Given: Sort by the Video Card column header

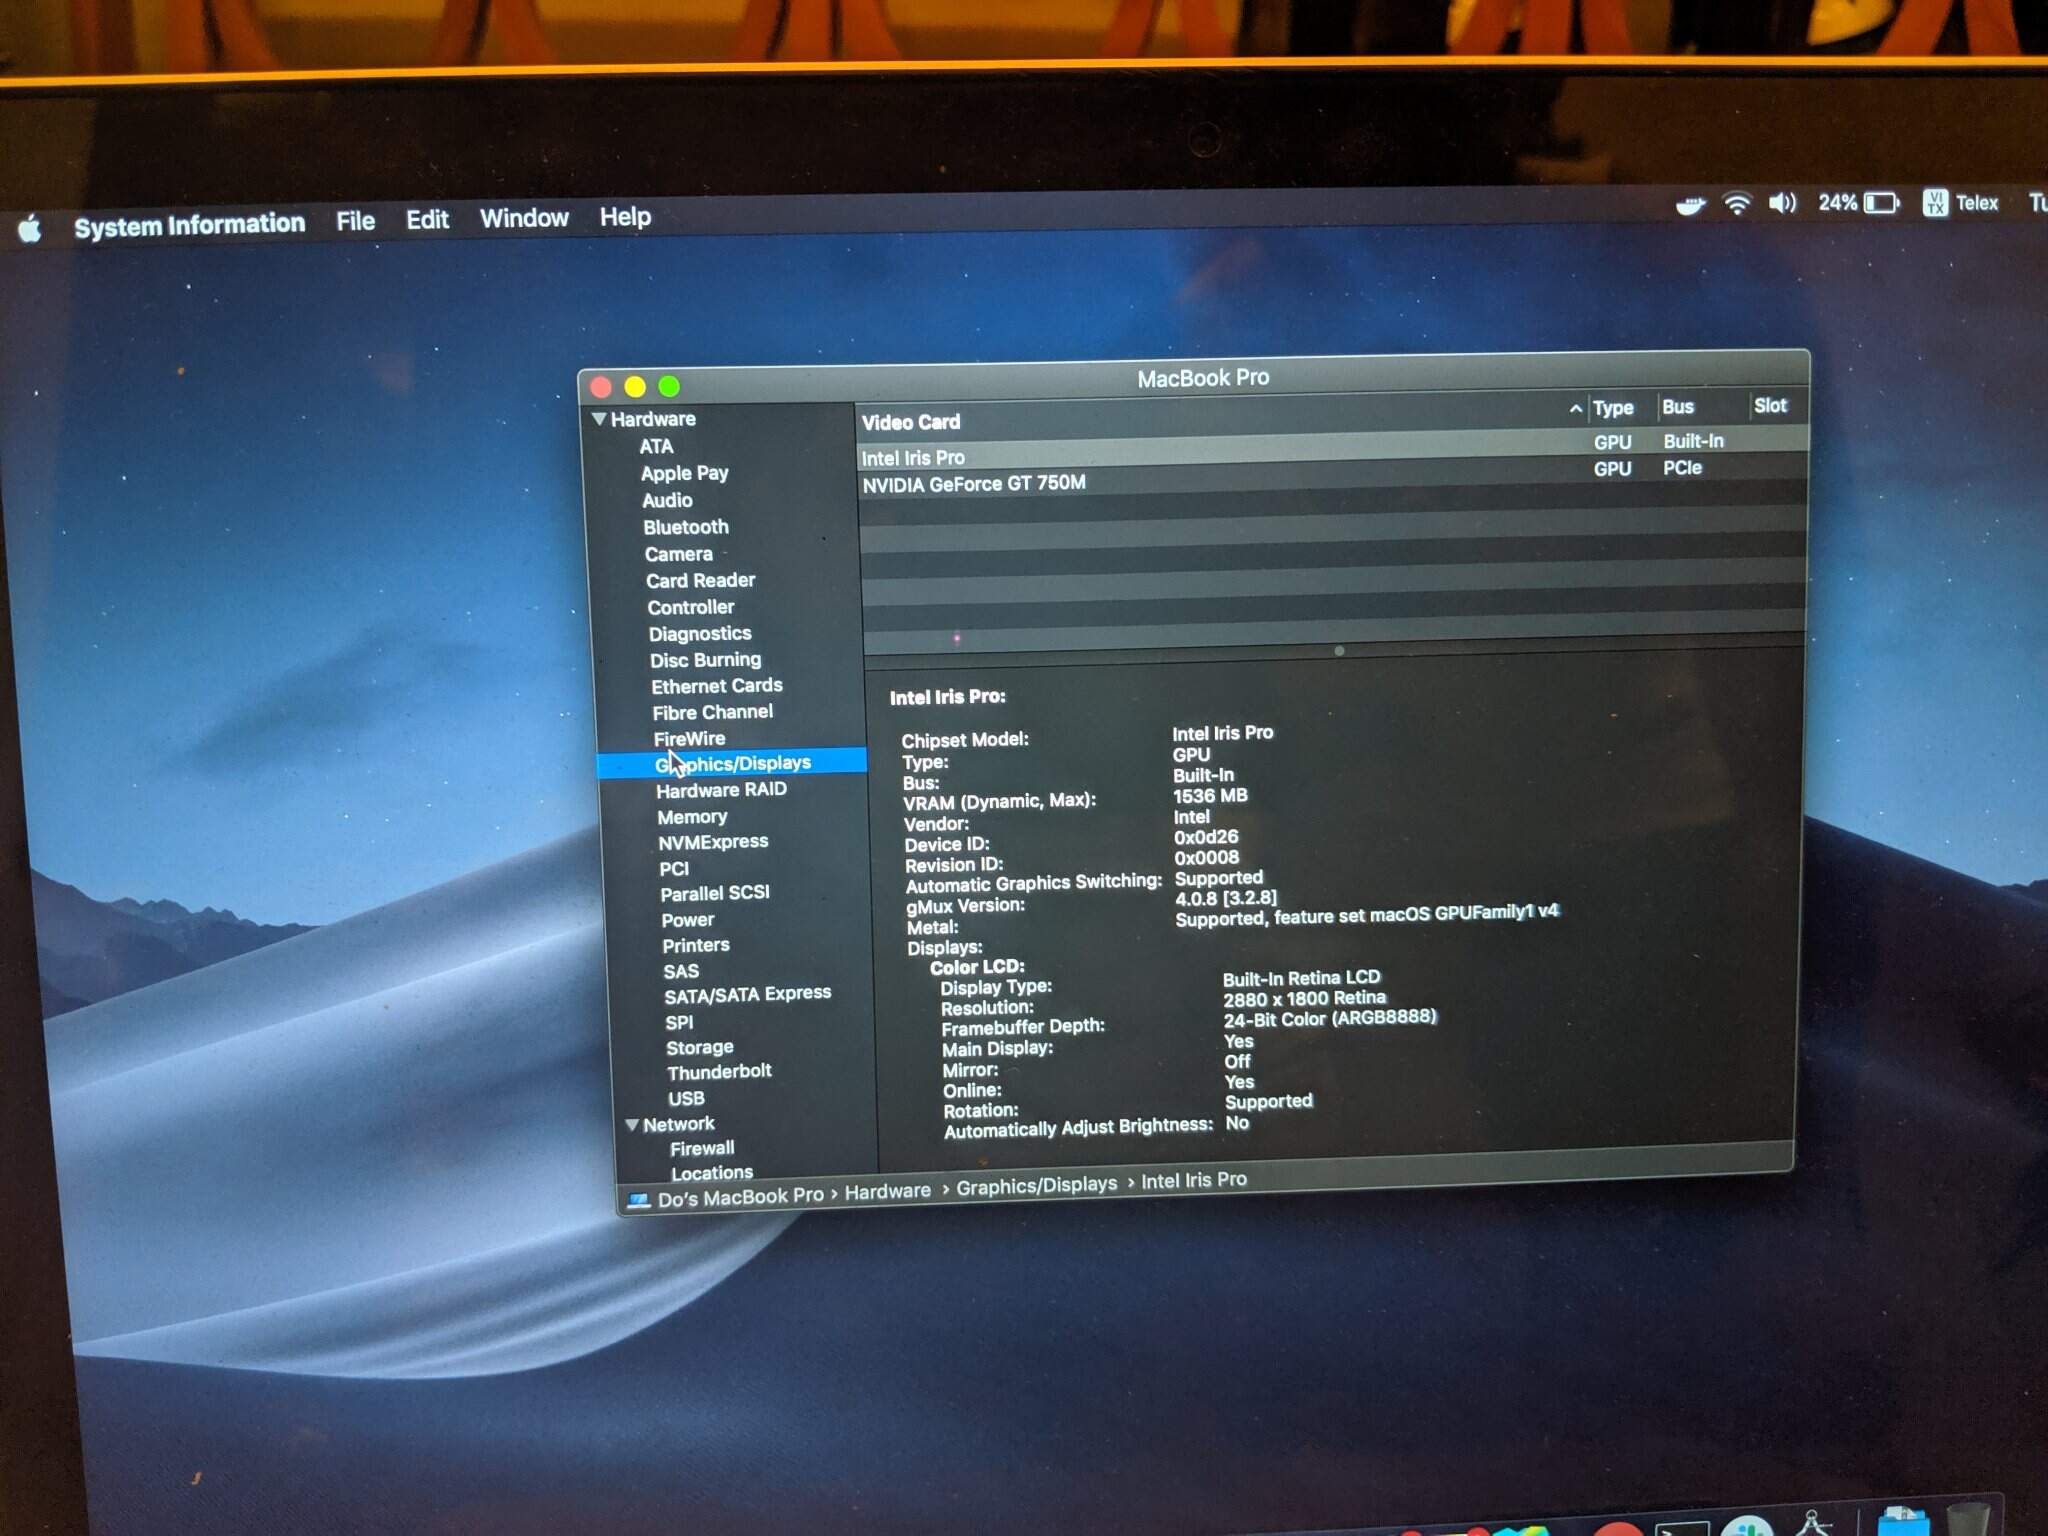Looking at the screenshot, I should coord(911,422).
